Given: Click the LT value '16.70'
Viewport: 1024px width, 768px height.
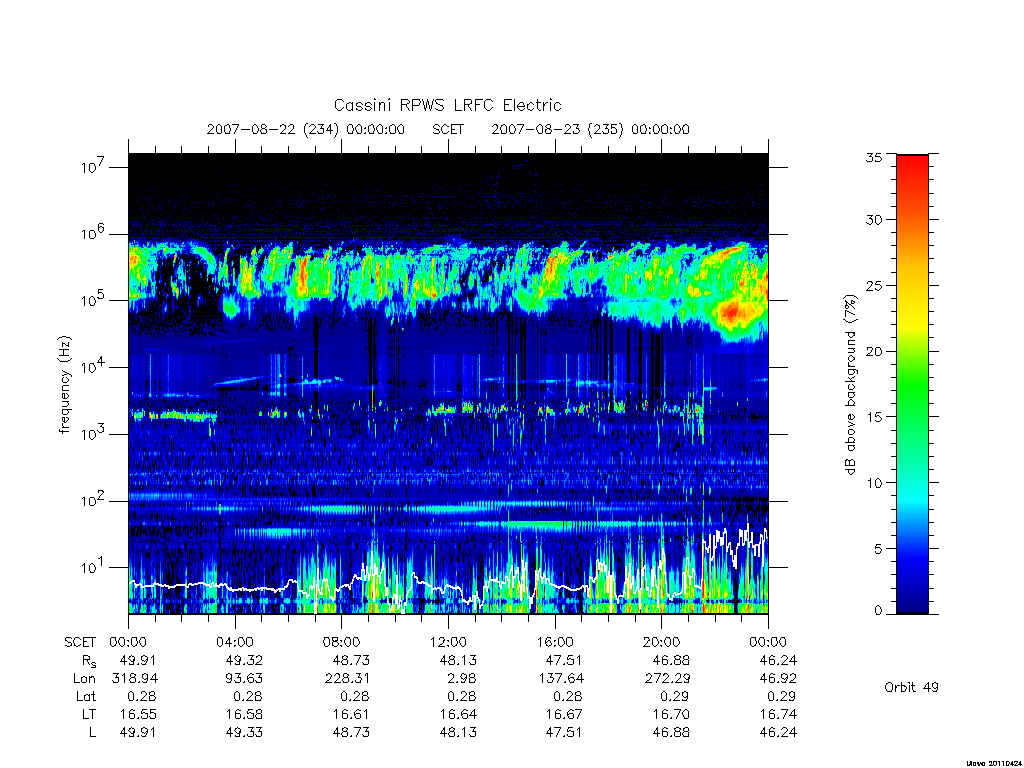Looking at the screenshot, I should (x=671, y=714).
